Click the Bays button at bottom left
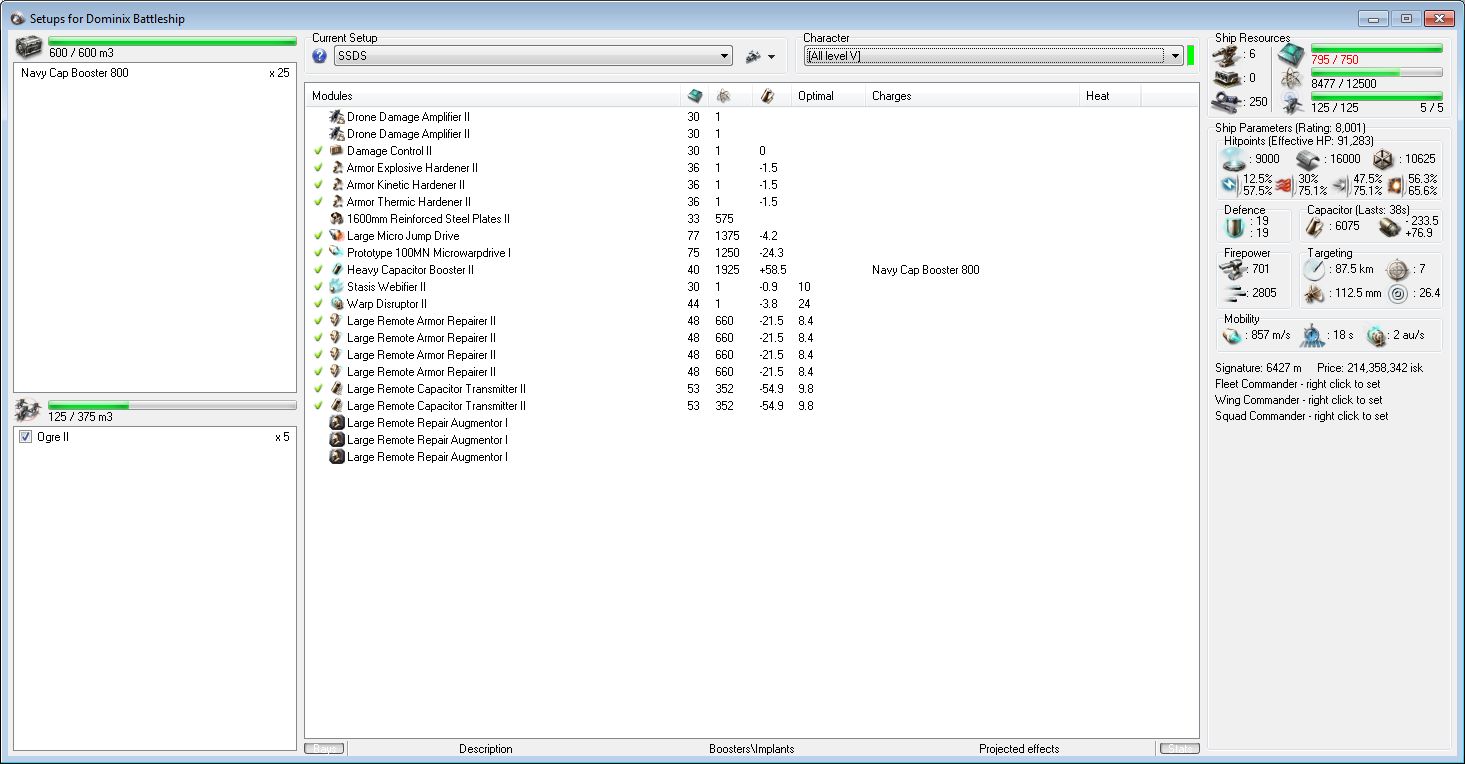Viewport: 1465px width, 764px height. pyautogui.click(x=325, y=749)
